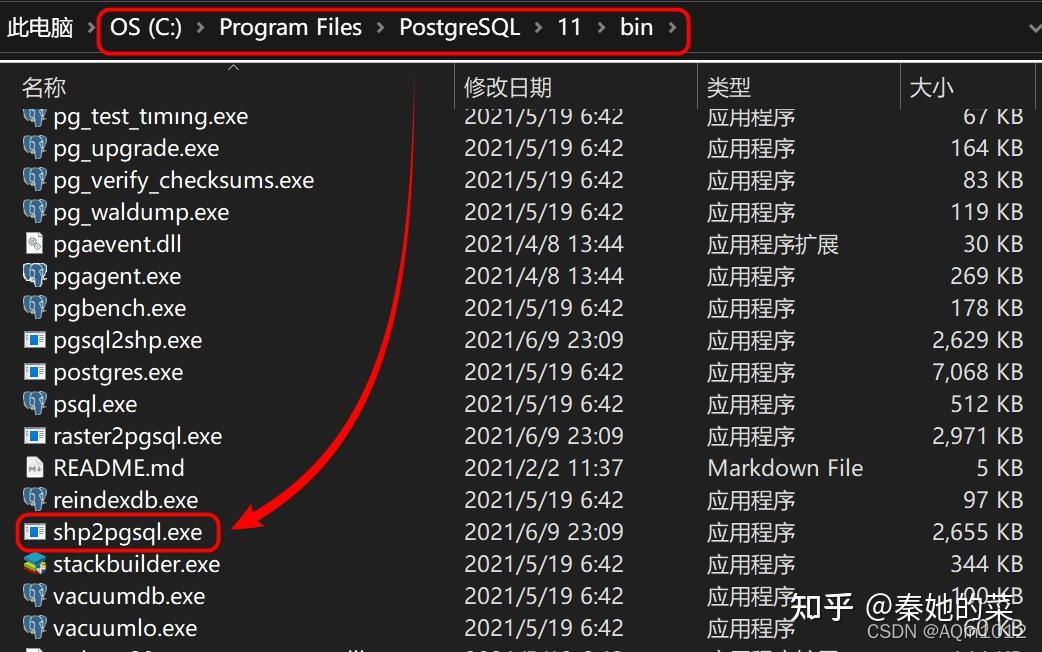Click the pgsql2shp.exe application icon
The height and width of the screenshot is (652, 1042).
tap(35, 340)
